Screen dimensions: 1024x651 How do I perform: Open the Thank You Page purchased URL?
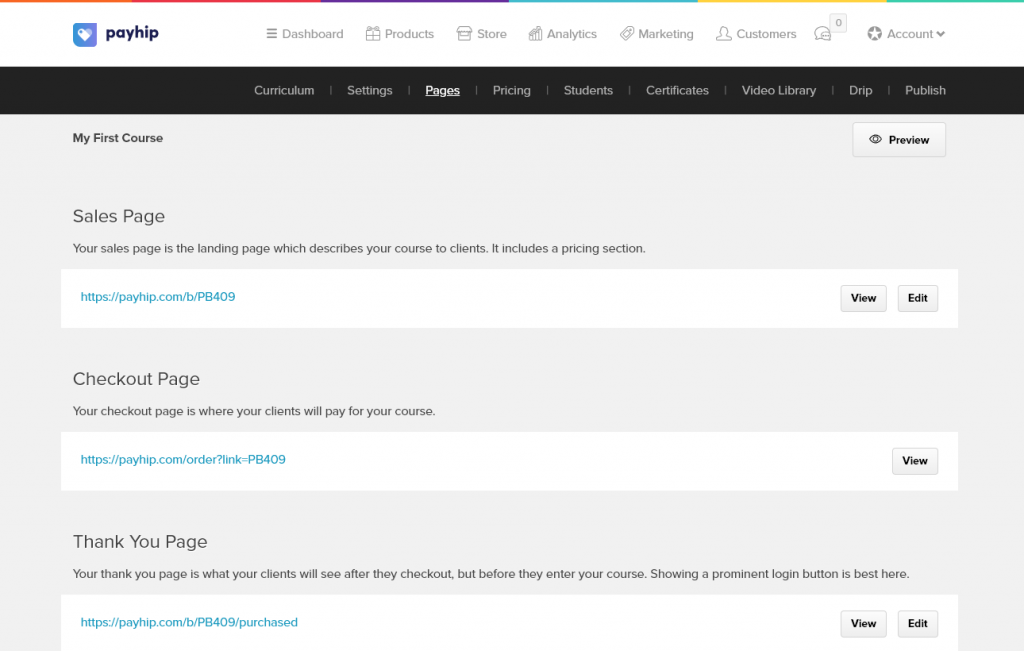(x=189, y=622)
